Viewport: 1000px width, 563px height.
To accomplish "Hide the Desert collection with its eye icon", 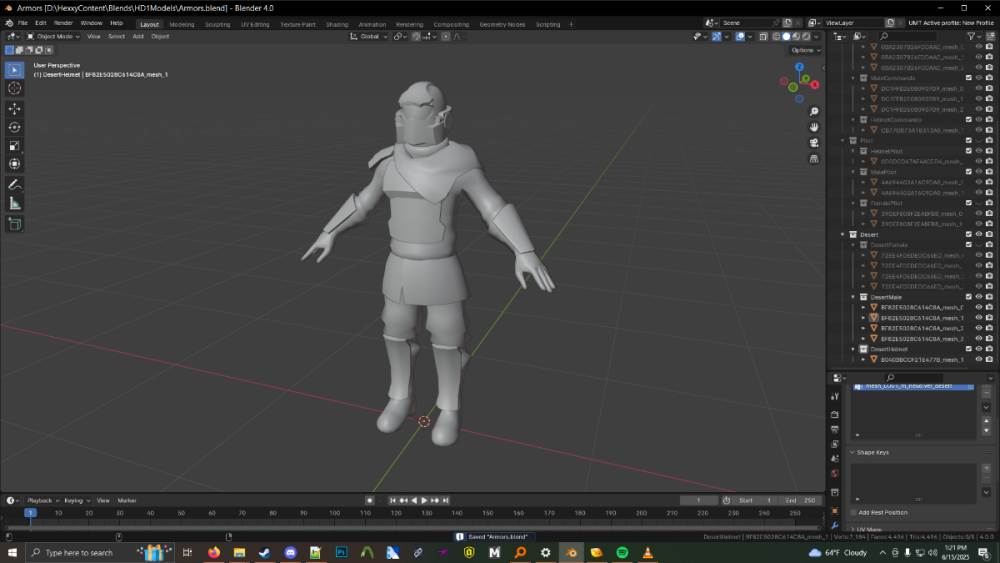I will click(979, 234).
